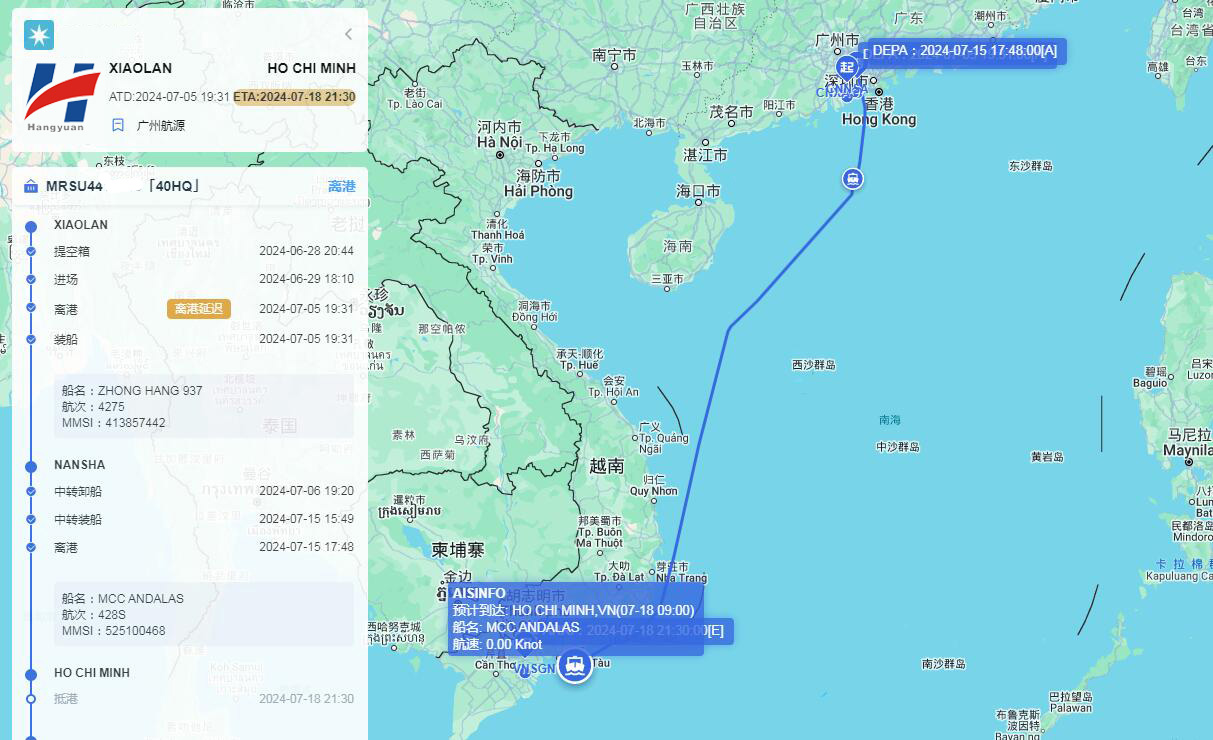Click the container icon next to MRSU44
The image size is (1213, 740).
[x=30, y=186]
